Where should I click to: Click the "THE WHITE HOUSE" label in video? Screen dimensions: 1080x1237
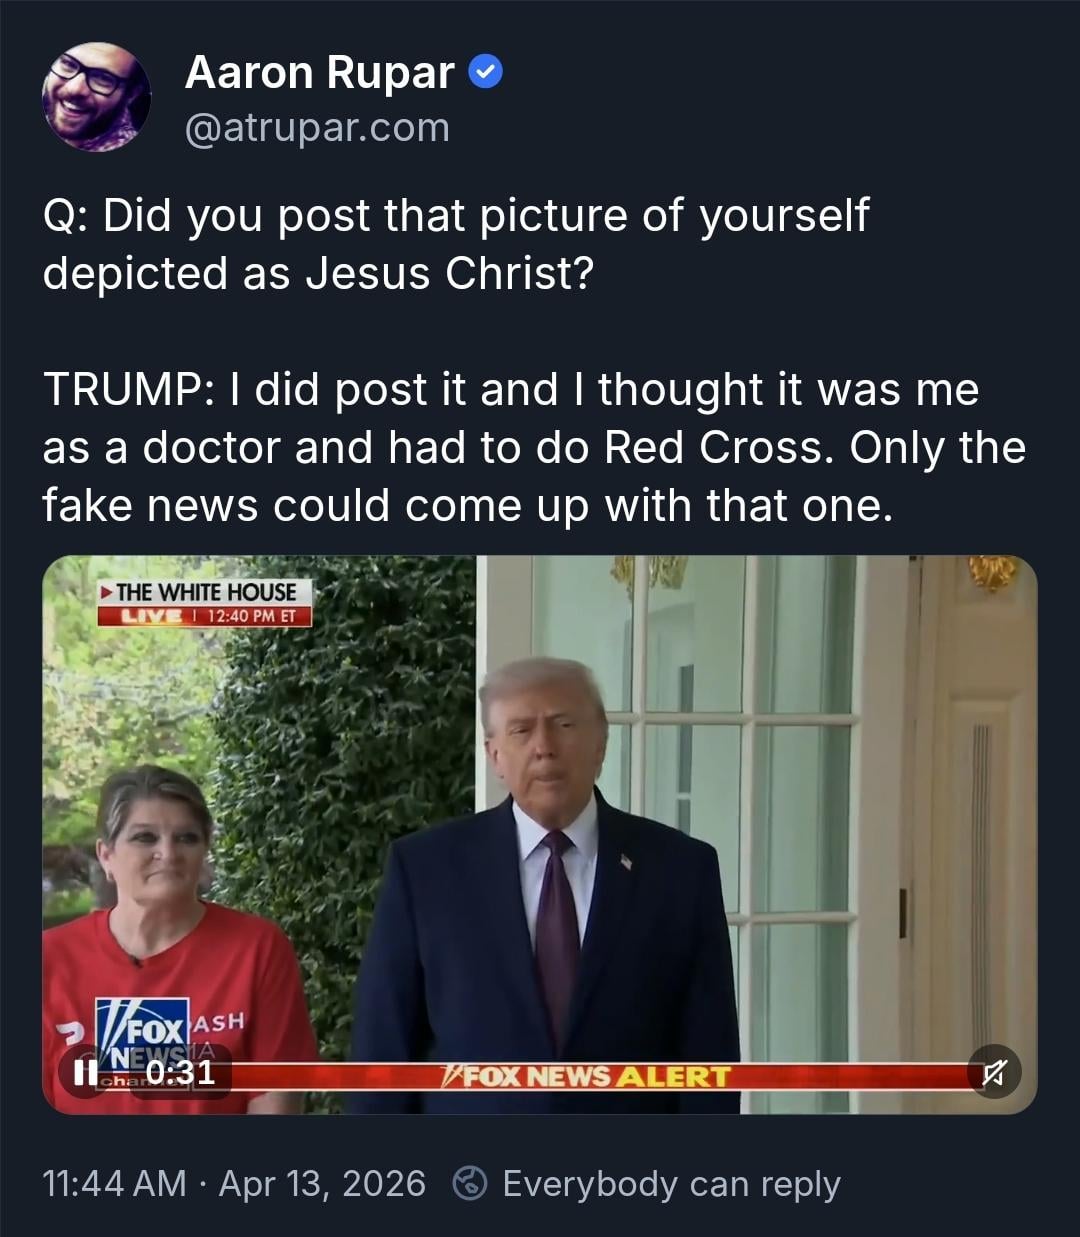[206, 592]
